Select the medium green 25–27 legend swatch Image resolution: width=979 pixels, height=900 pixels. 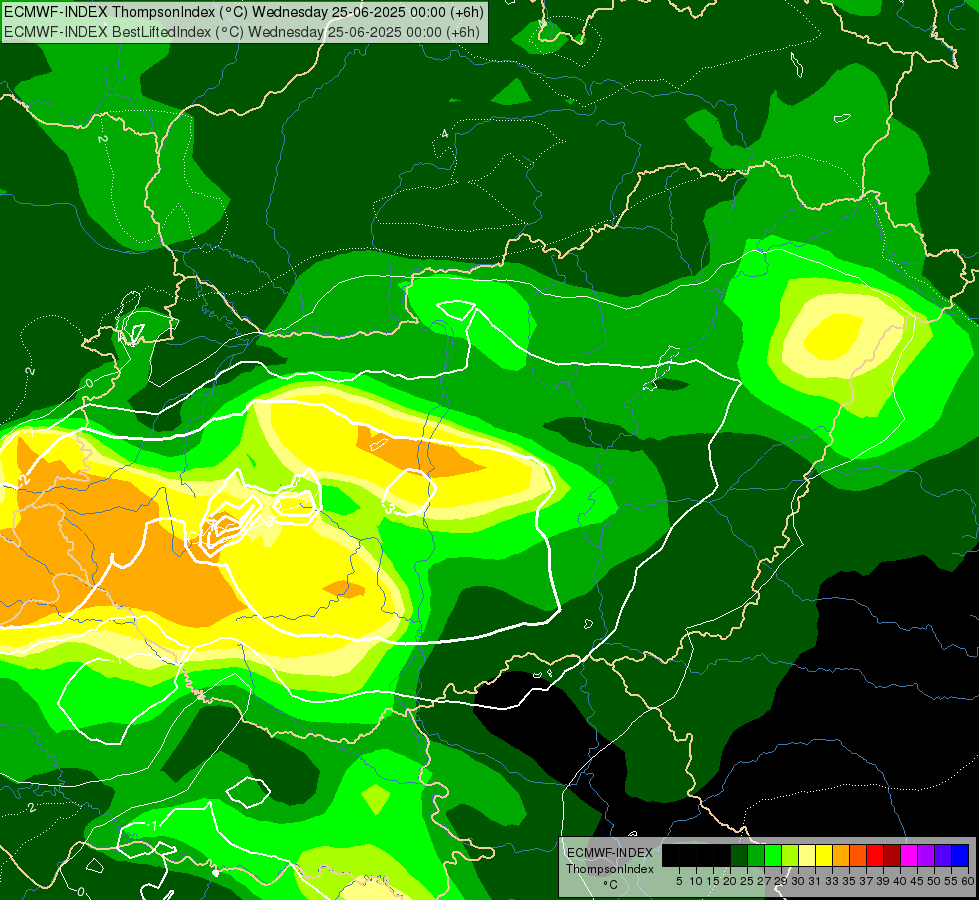coord(755,855)
